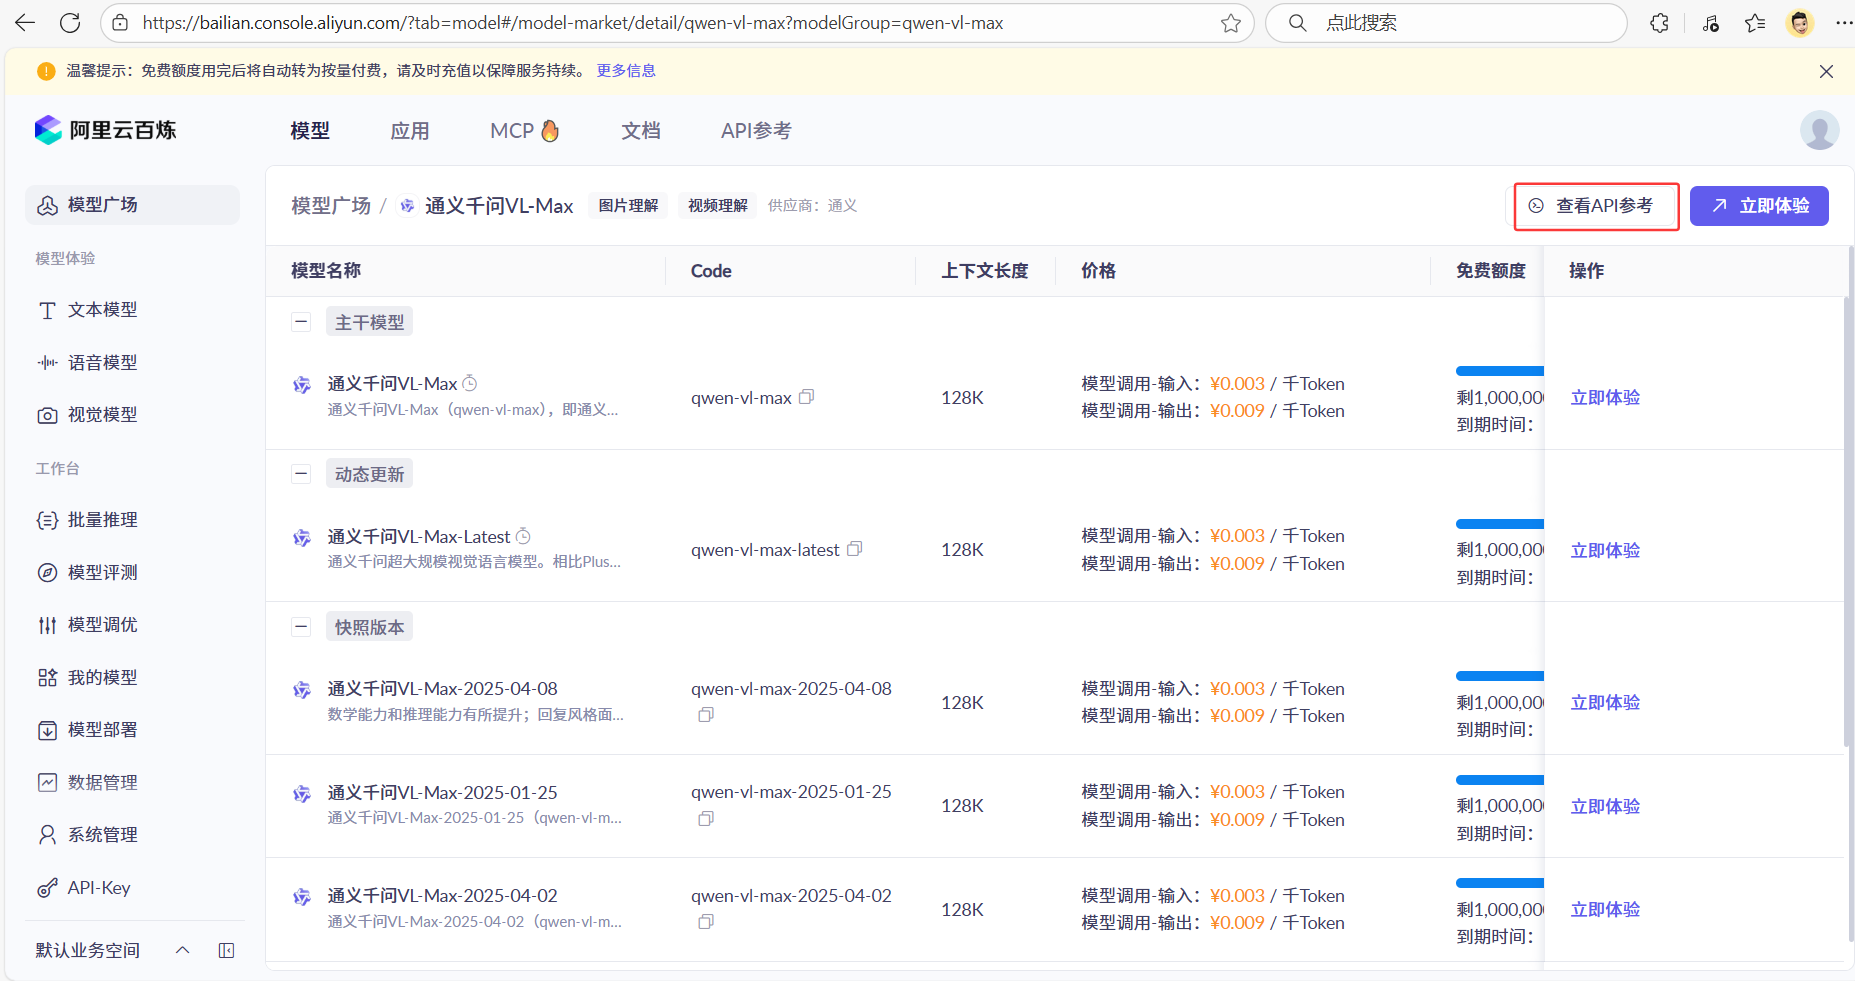Click the free quota bar for qwen-vl-max
Viewport: 1855px width, 981px height.
point(1499,371)
